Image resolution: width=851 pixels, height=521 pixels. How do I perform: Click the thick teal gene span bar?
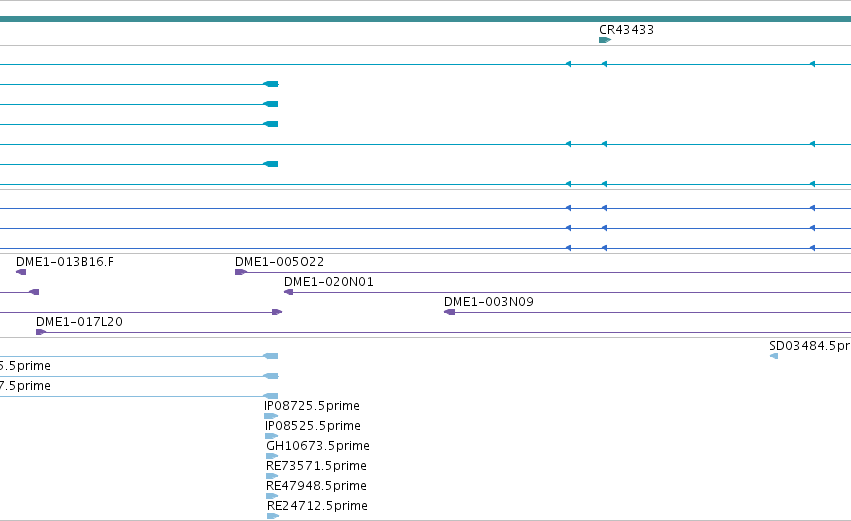pos(426,19)
